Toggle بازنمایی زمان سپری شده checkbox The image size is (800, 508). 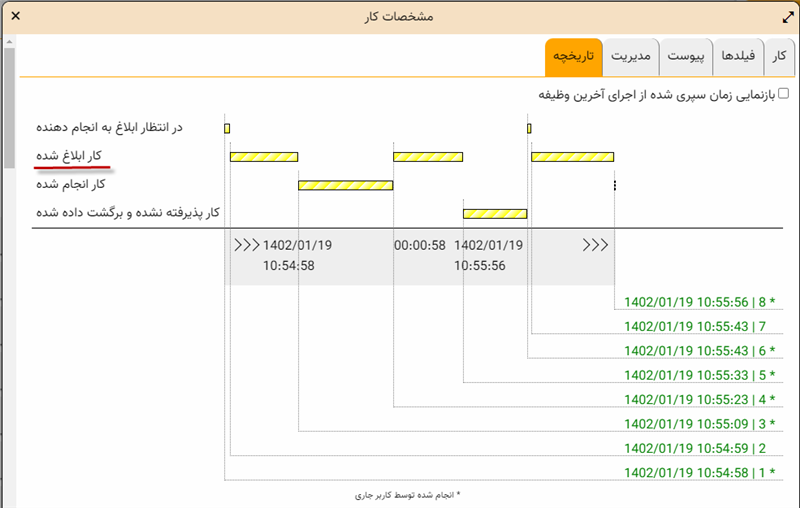point(783,94)
